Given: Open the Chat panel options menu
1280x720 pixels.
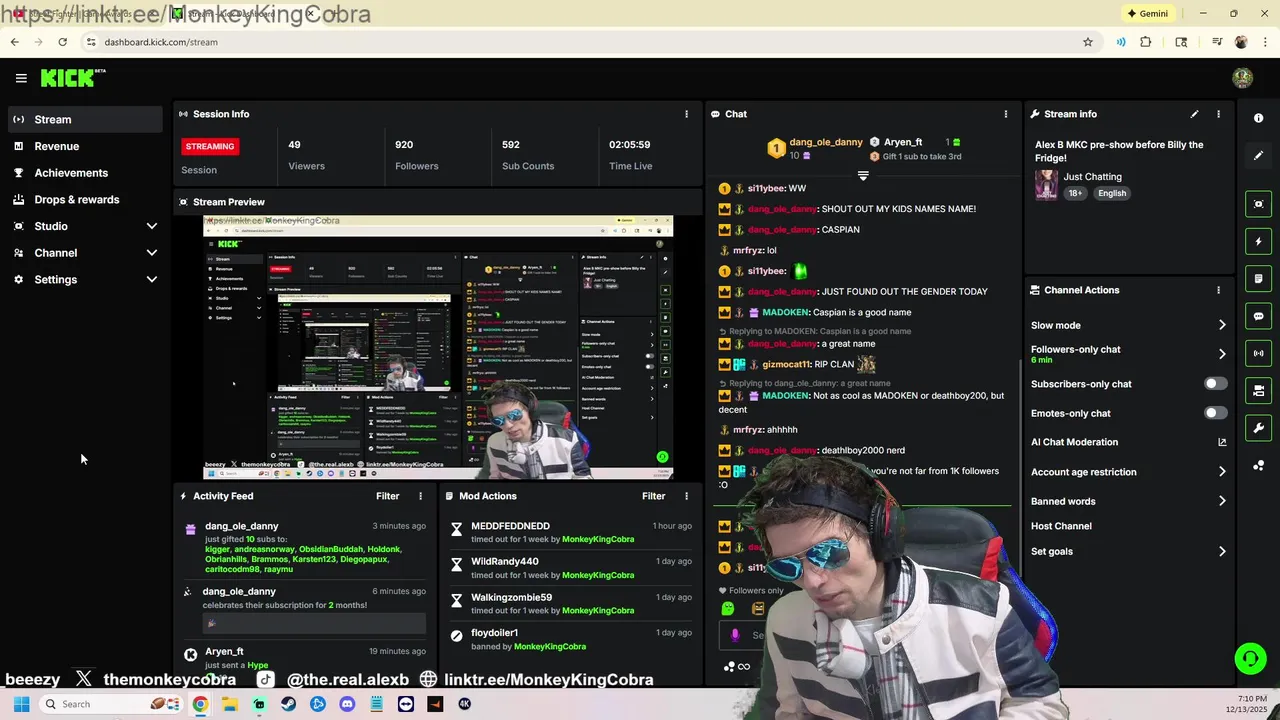Looking at the screenshot, I should [x=1005, y=114].
